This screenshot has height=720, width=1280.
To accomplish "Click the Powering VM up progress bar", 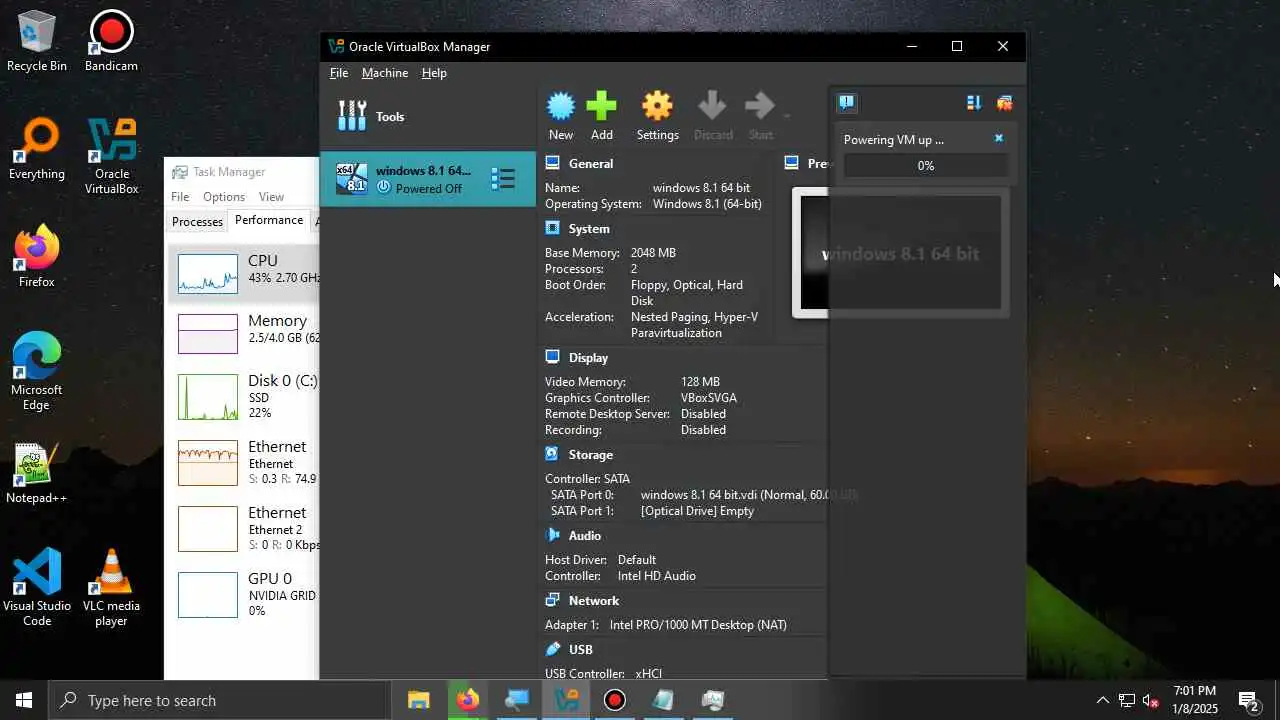I will 926,166.
